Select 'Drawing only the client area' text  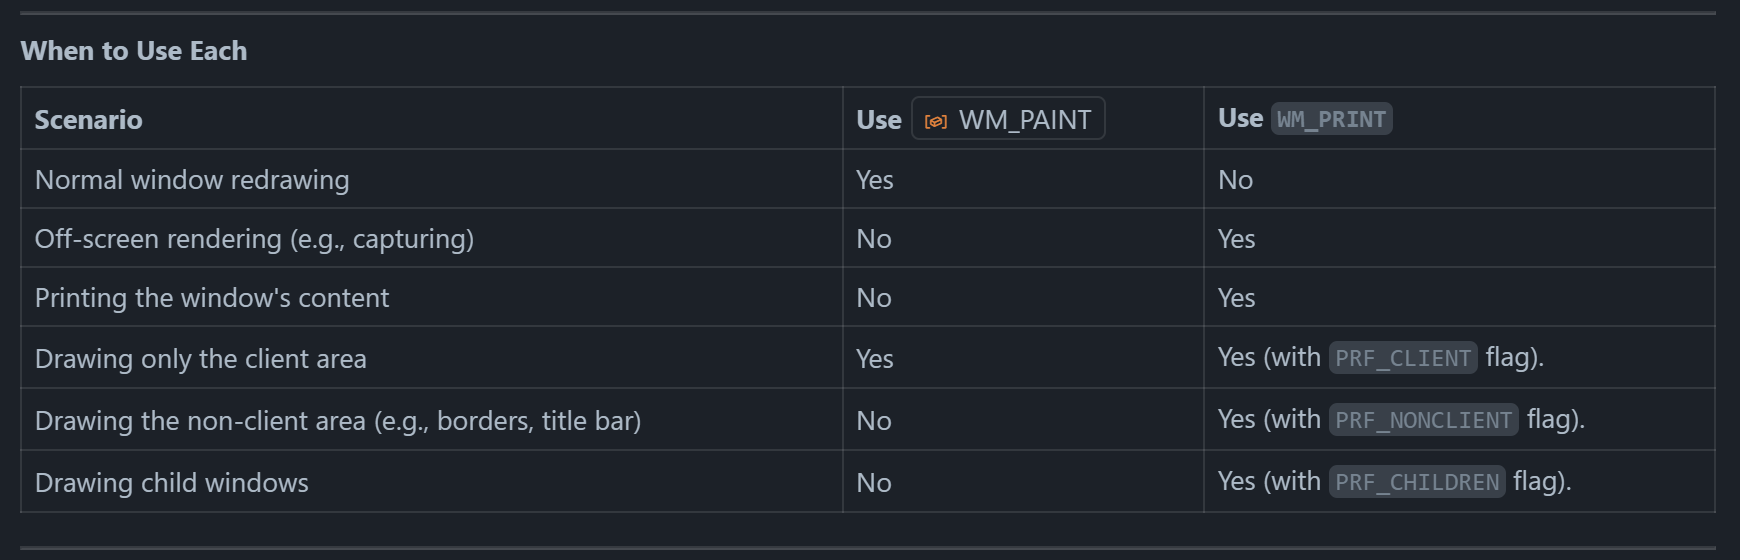[x=201, y=359]
